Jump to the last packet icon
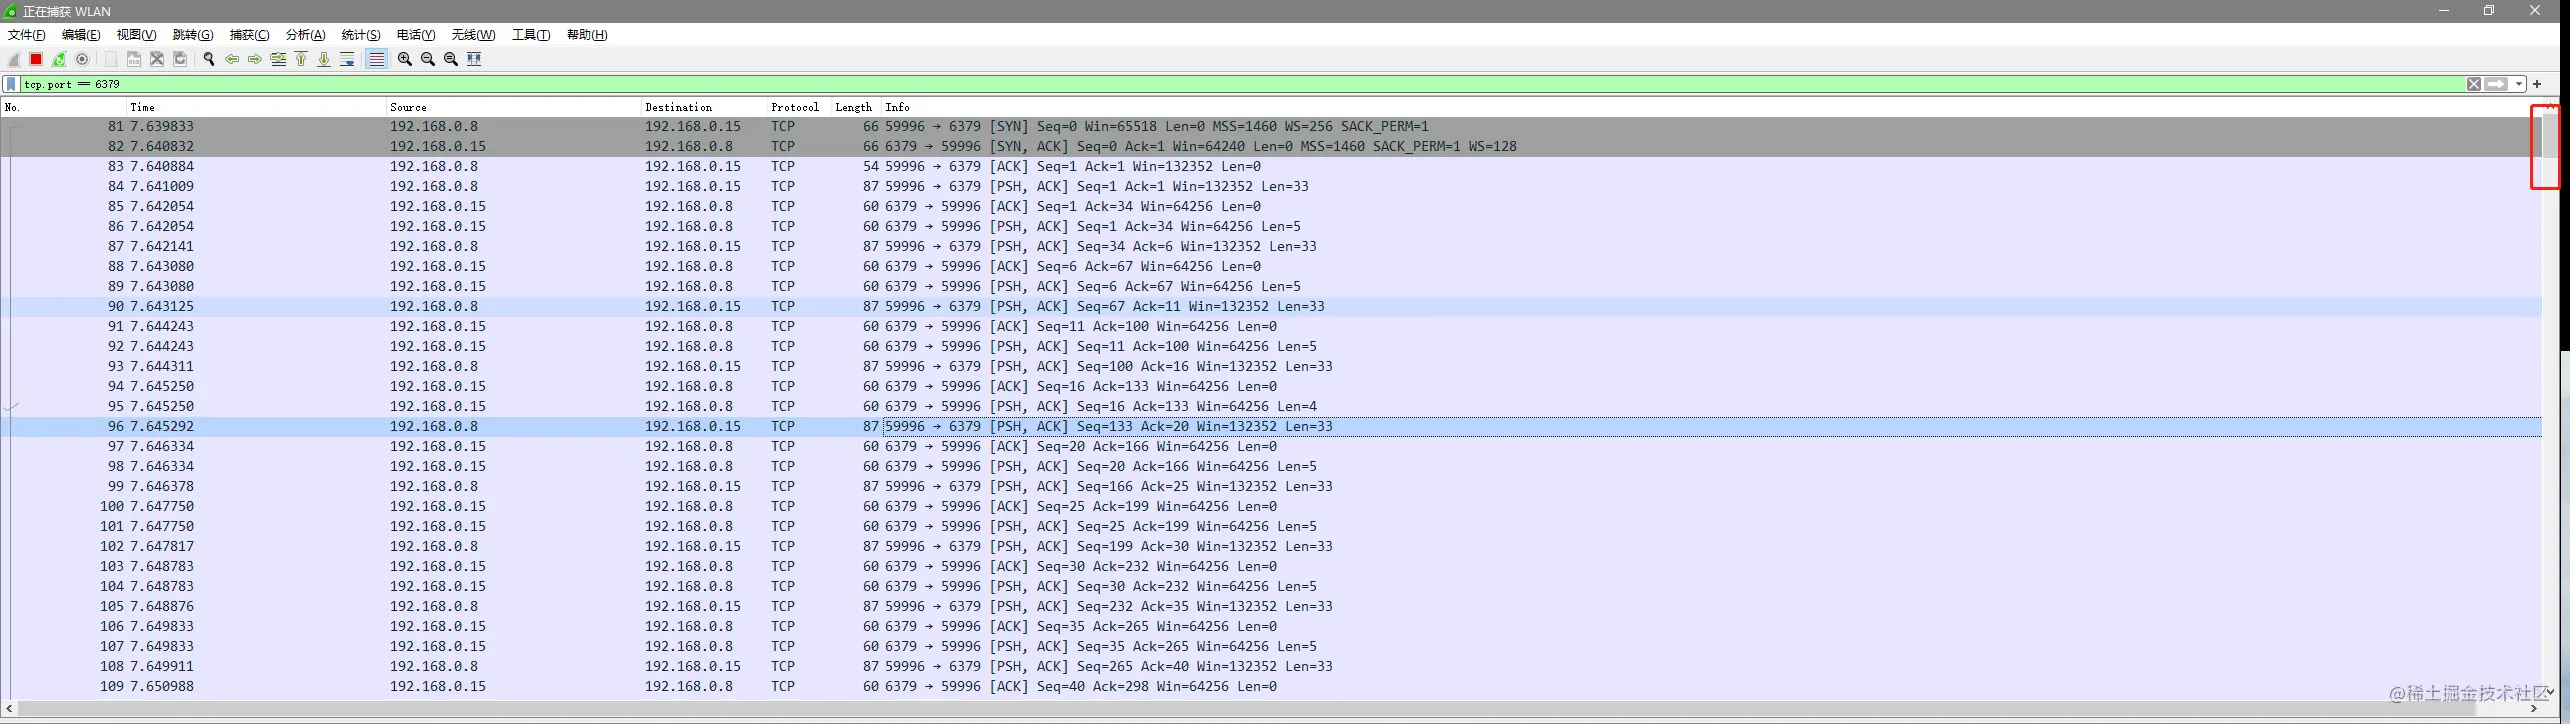The width and height of the screenshot is (2570, 724). [324, 59]
